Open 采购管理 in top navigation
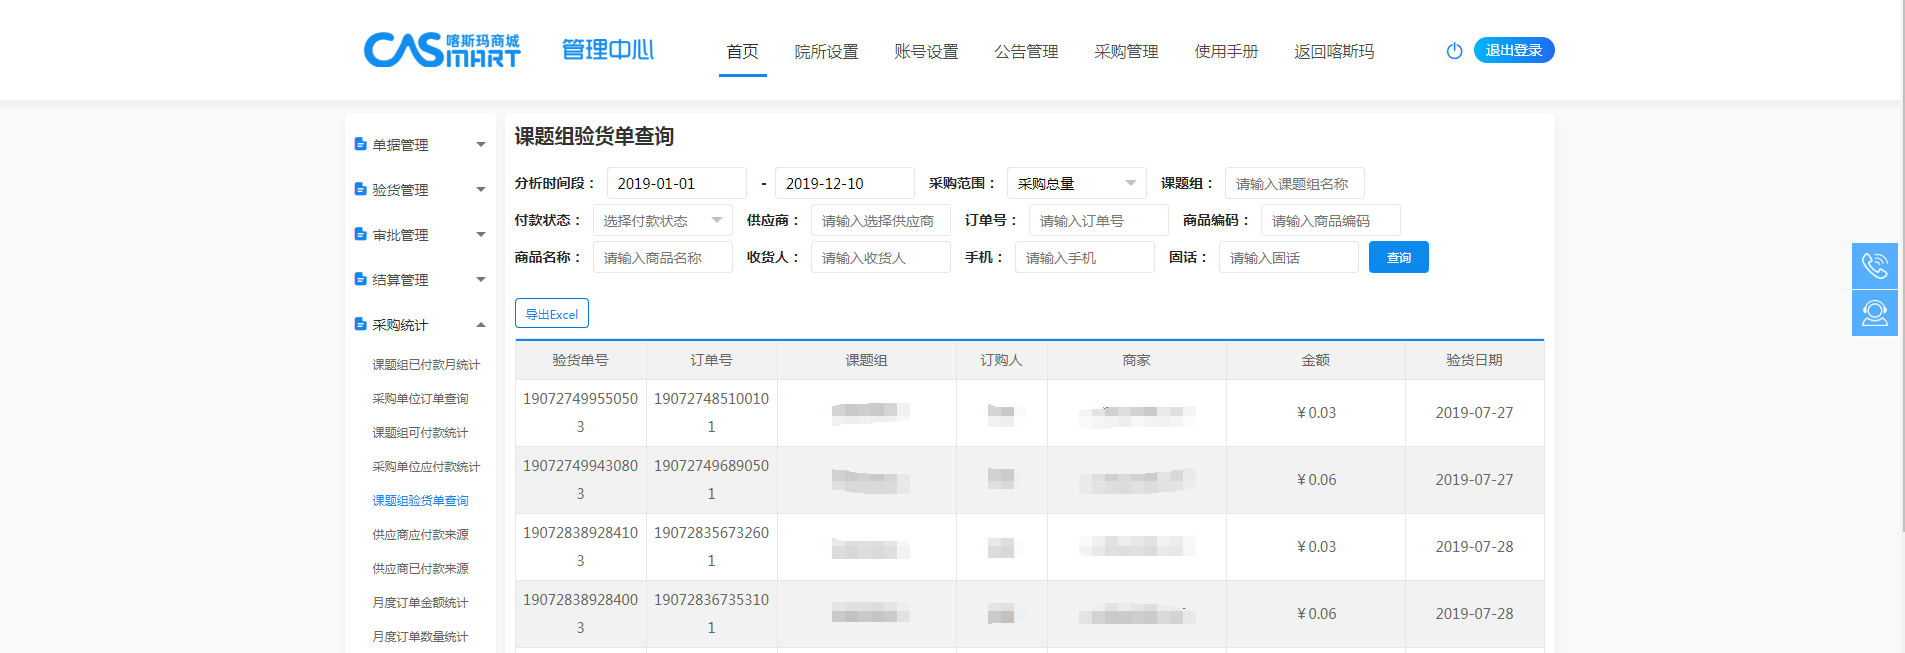The image size is (1905, 653). (x=1126, y=51)
